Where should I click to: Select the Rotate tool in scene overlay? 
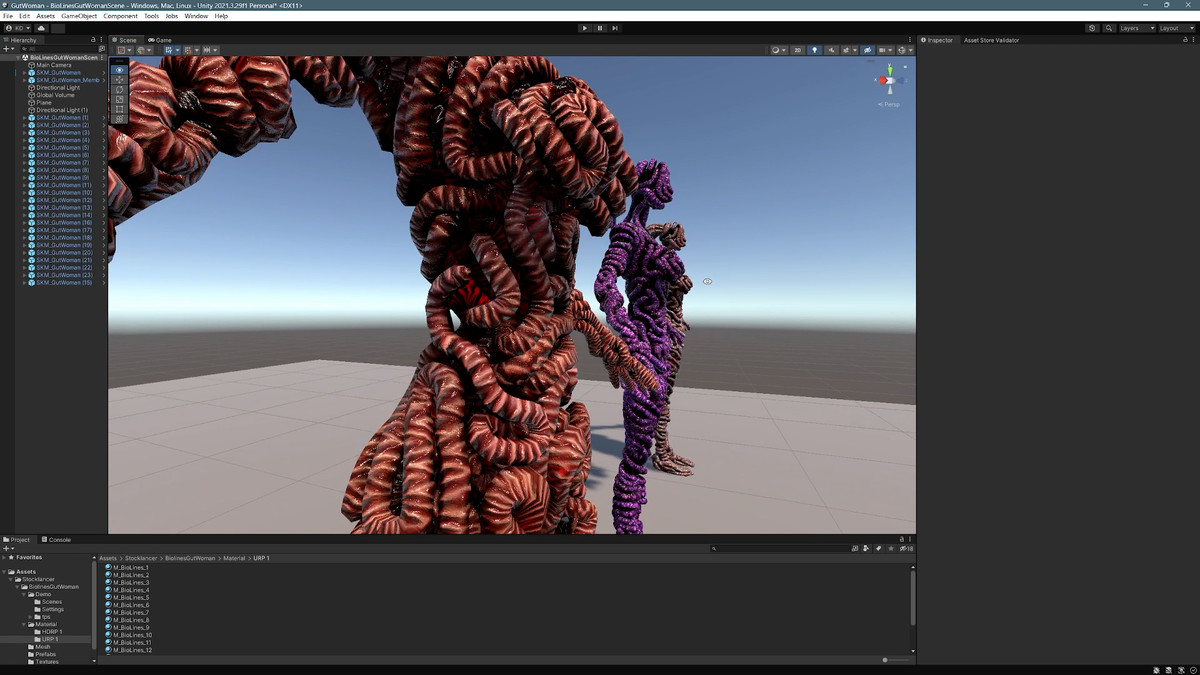pyautogui.click(x=119, y=90)
